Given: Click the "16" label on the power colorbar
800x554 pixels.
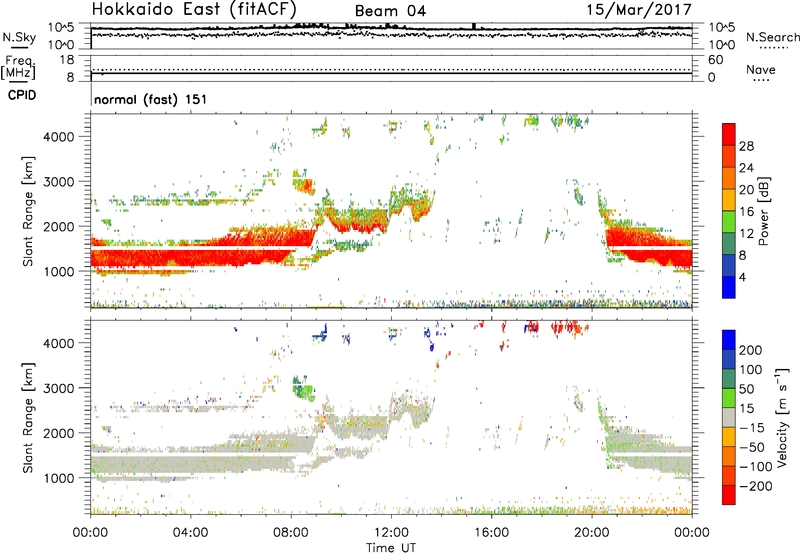Looking at the screenshot, I should (746, 212).
